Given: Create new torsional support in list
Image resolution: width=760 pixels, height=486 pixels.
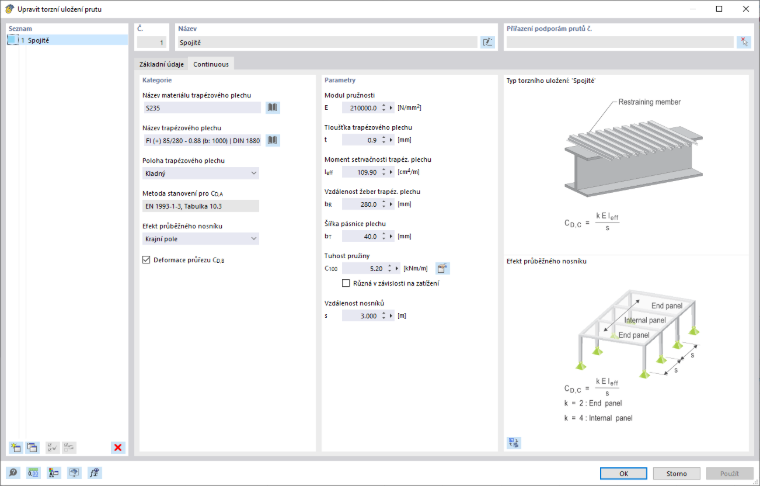Looking at the screenshot, I should (16, 447).
